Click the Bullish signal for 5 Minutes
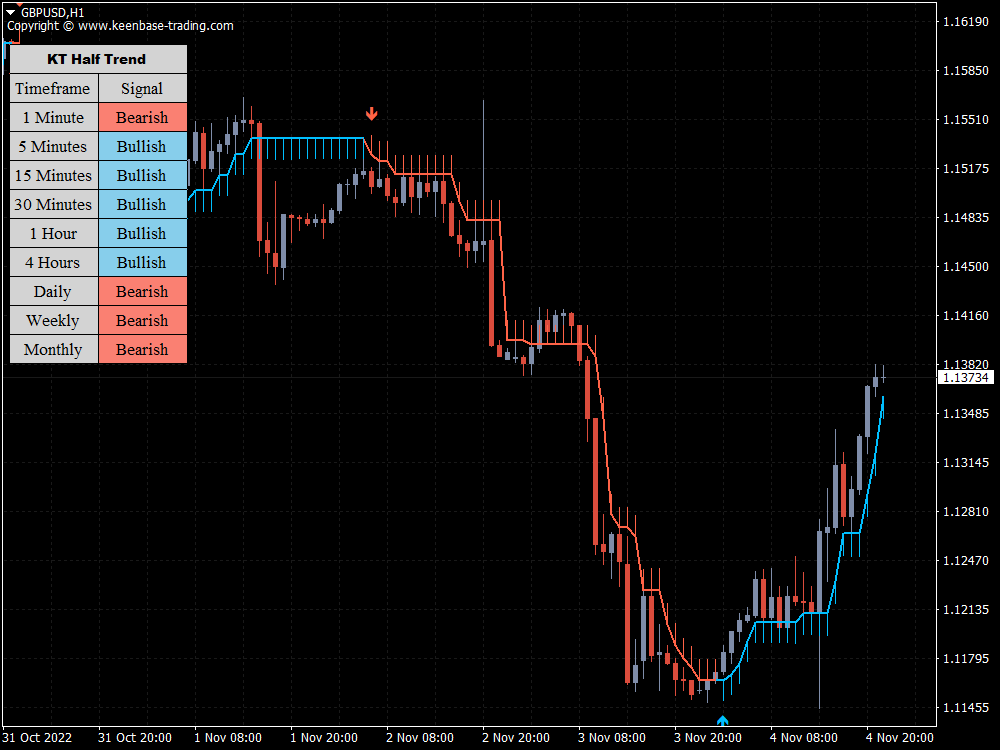Image resolution: width=1000 pixels, height=750 pixels. [x=143, y=146]
